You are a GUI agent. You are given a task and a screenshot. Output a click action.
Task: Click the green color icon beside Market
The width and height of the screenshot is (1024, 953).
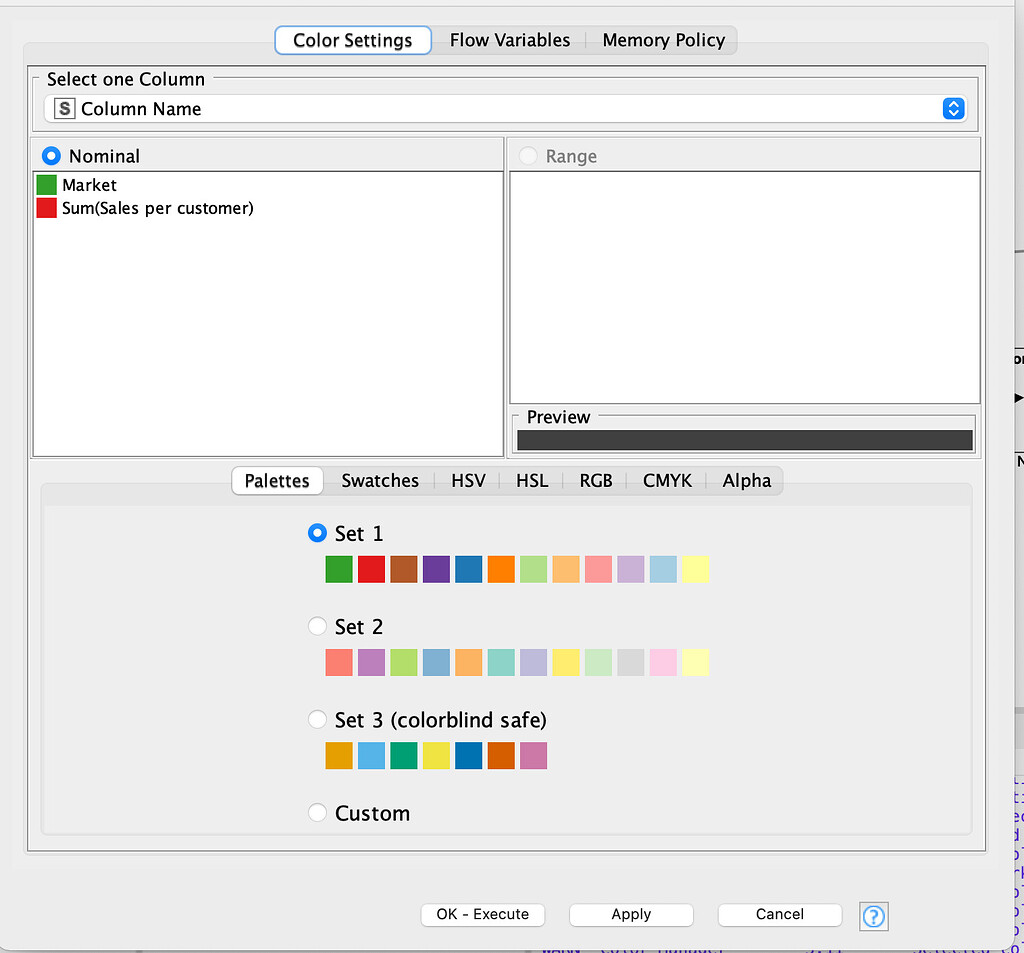click(x=45, y=185)
